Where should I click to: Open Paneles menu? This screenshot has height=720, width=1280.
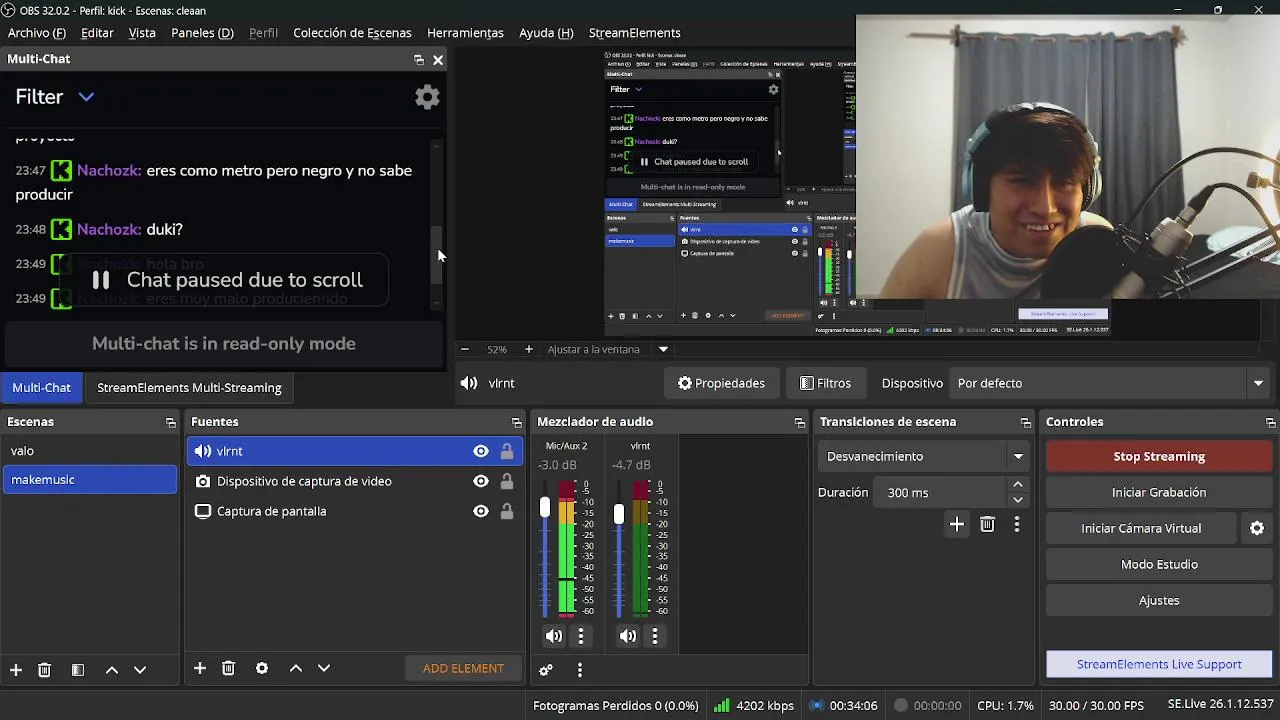pos(202,33)
